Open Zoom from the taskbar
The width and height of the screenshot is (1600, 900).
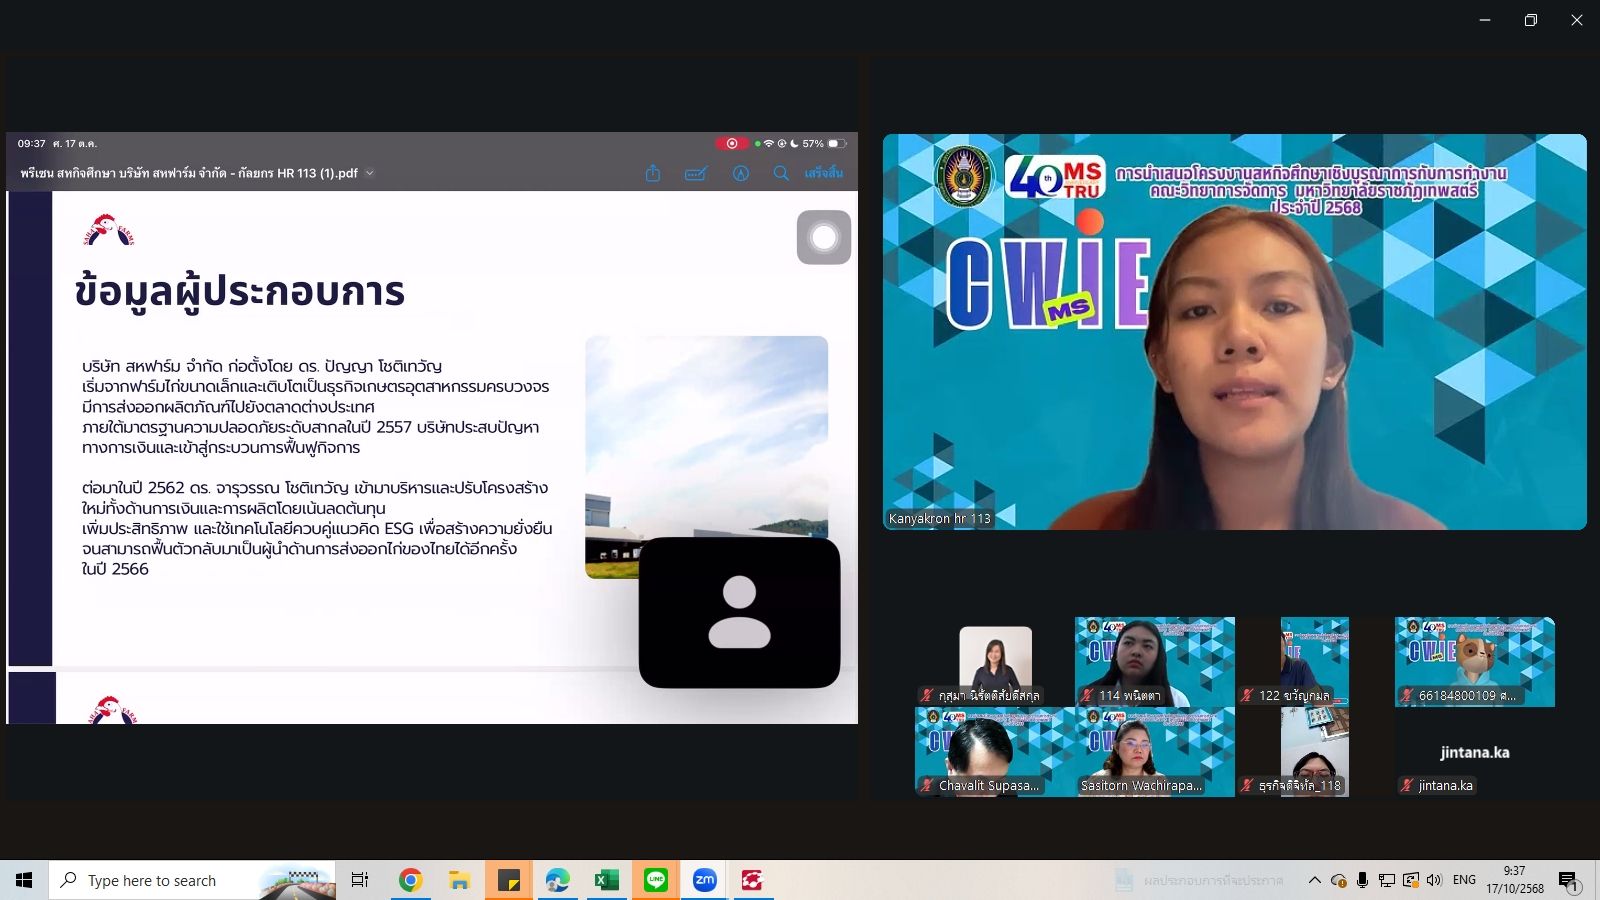point(705,880)
